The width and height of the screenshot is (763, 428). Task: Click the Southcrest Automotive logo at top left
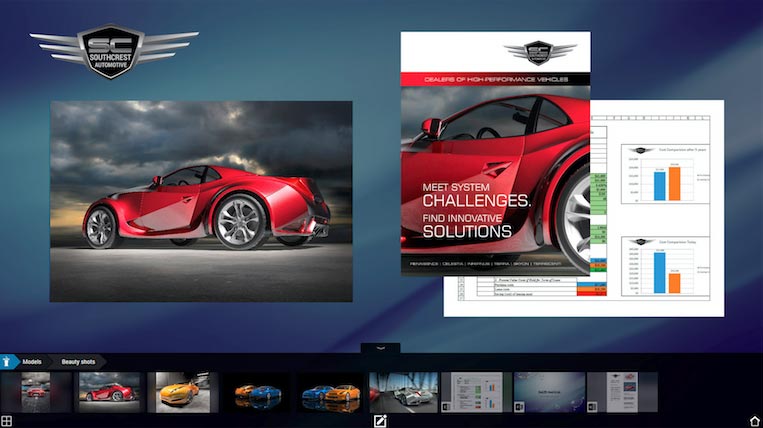(x=113, y=49)
